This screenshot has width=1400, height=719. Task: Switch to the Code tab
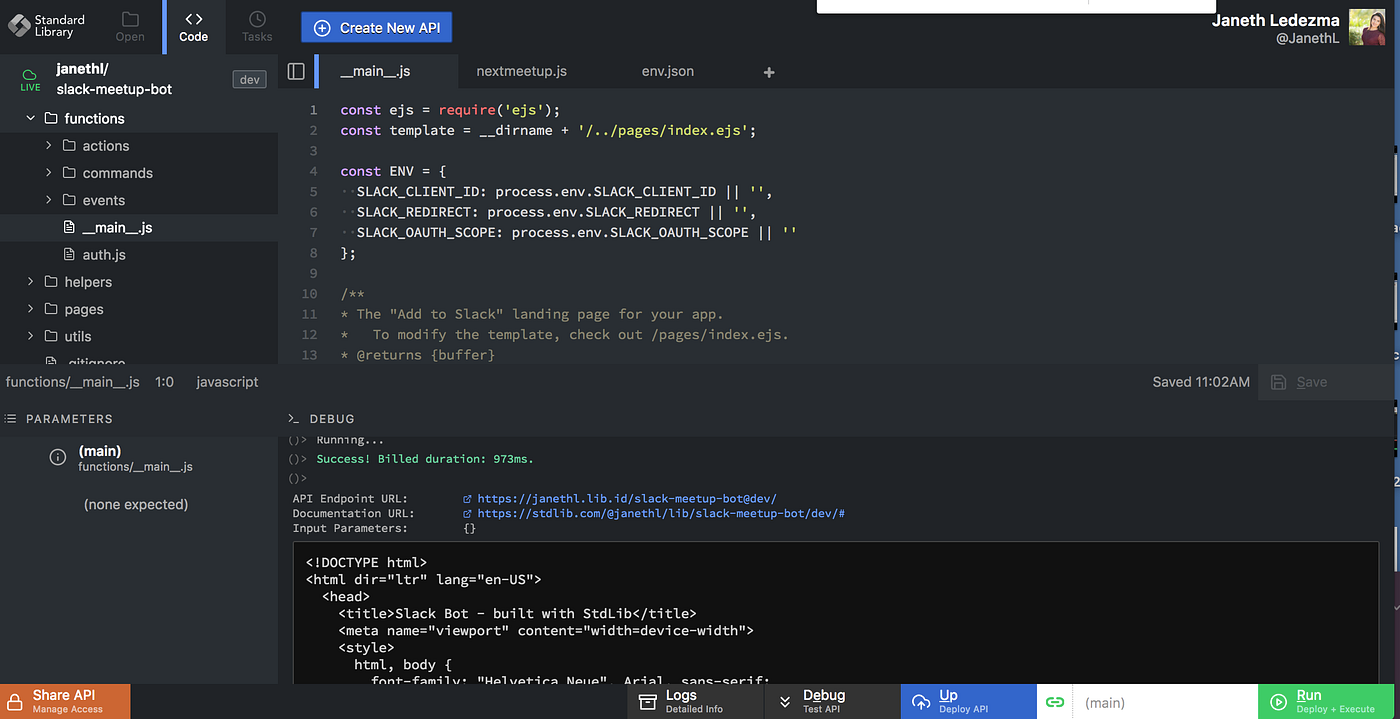(193, 26)
